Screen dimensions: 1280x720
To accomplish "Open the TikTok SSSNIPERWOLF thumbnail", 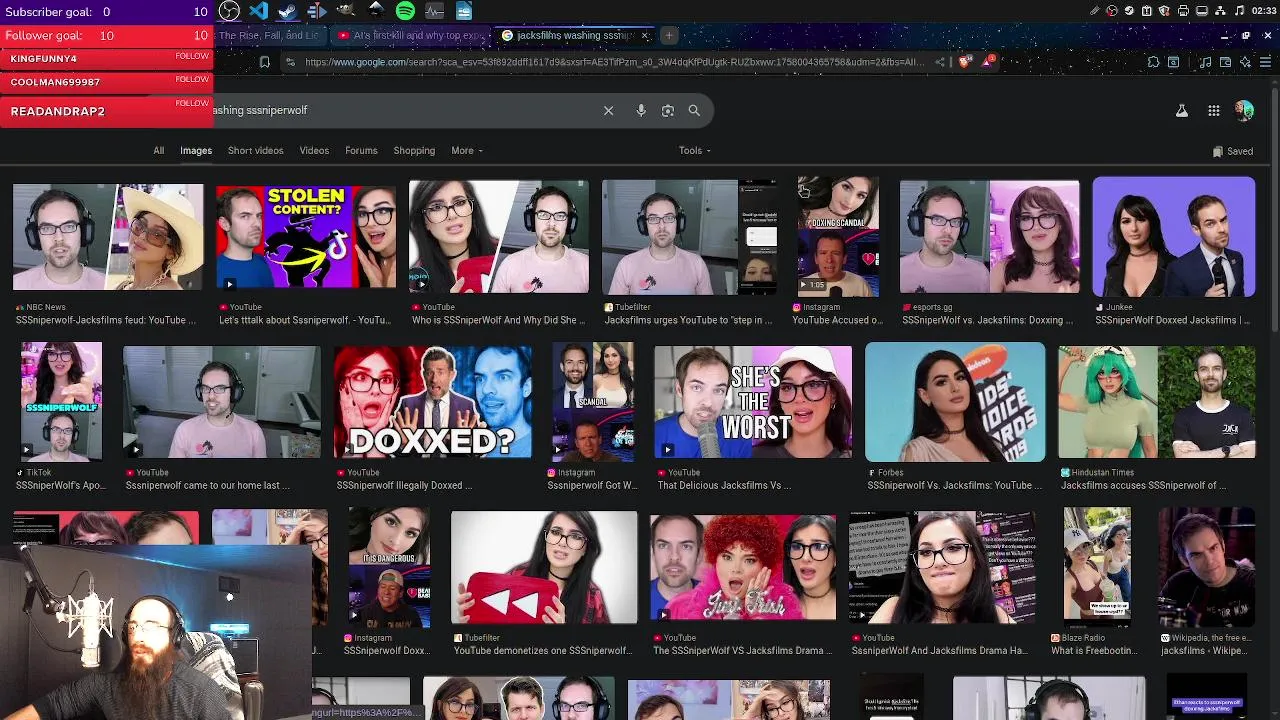I will coord(62,401).
